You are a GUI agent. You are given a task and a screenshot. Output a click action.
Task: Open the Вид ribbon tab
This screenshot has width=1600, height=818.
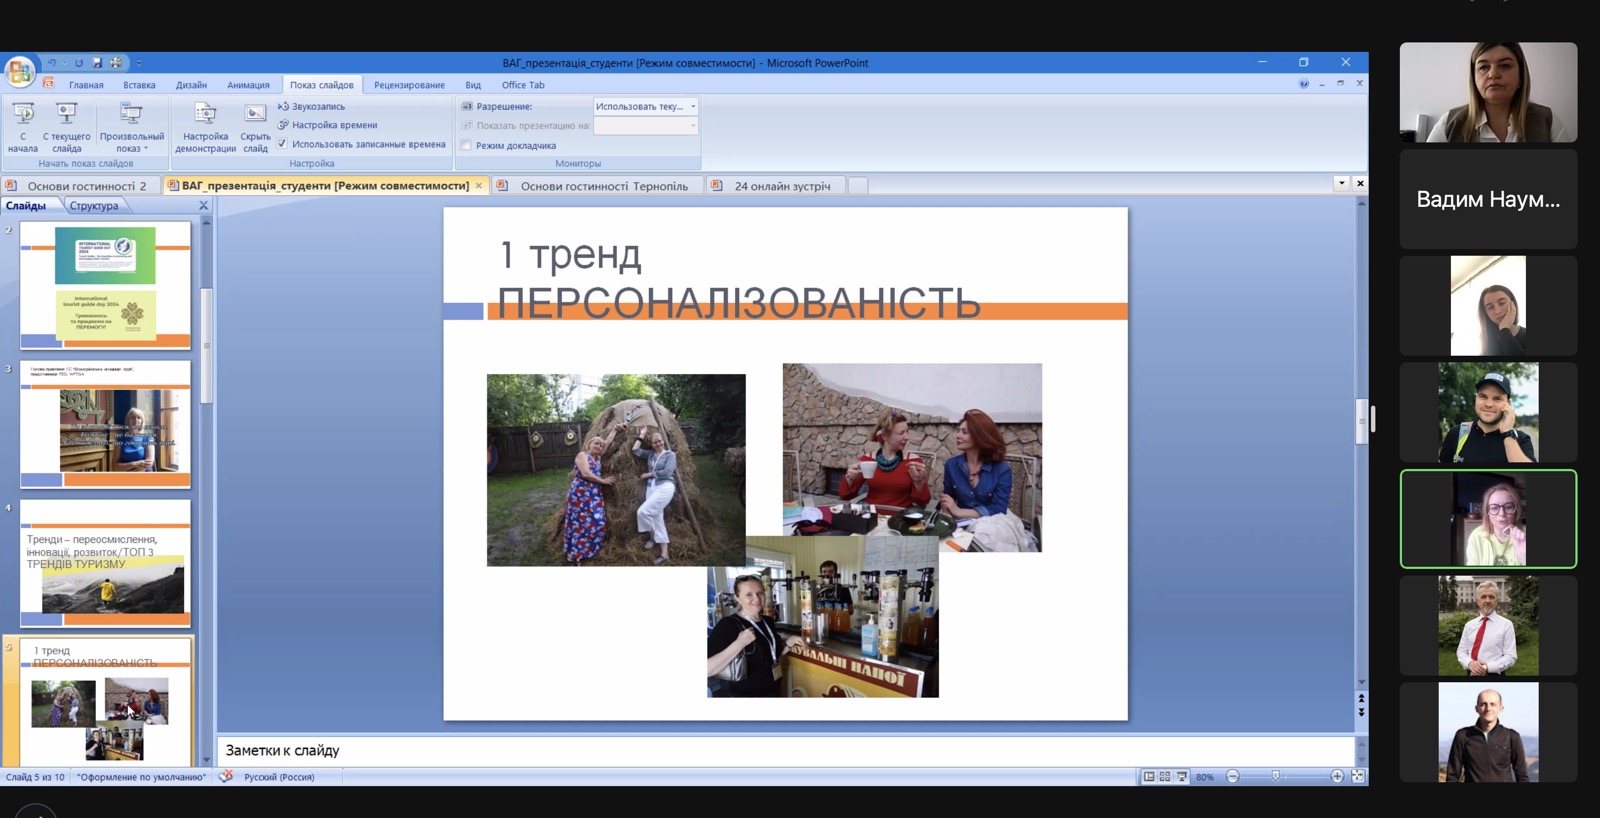473,85
